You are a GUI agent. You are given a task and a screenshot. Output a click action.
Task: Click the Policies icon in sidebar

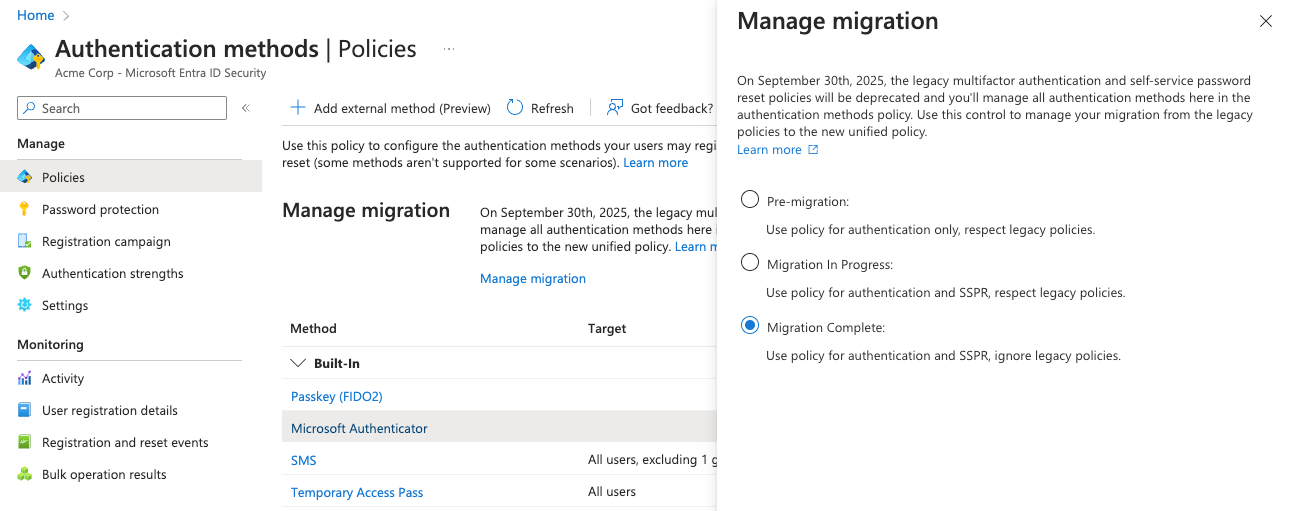tap(25, 177)
